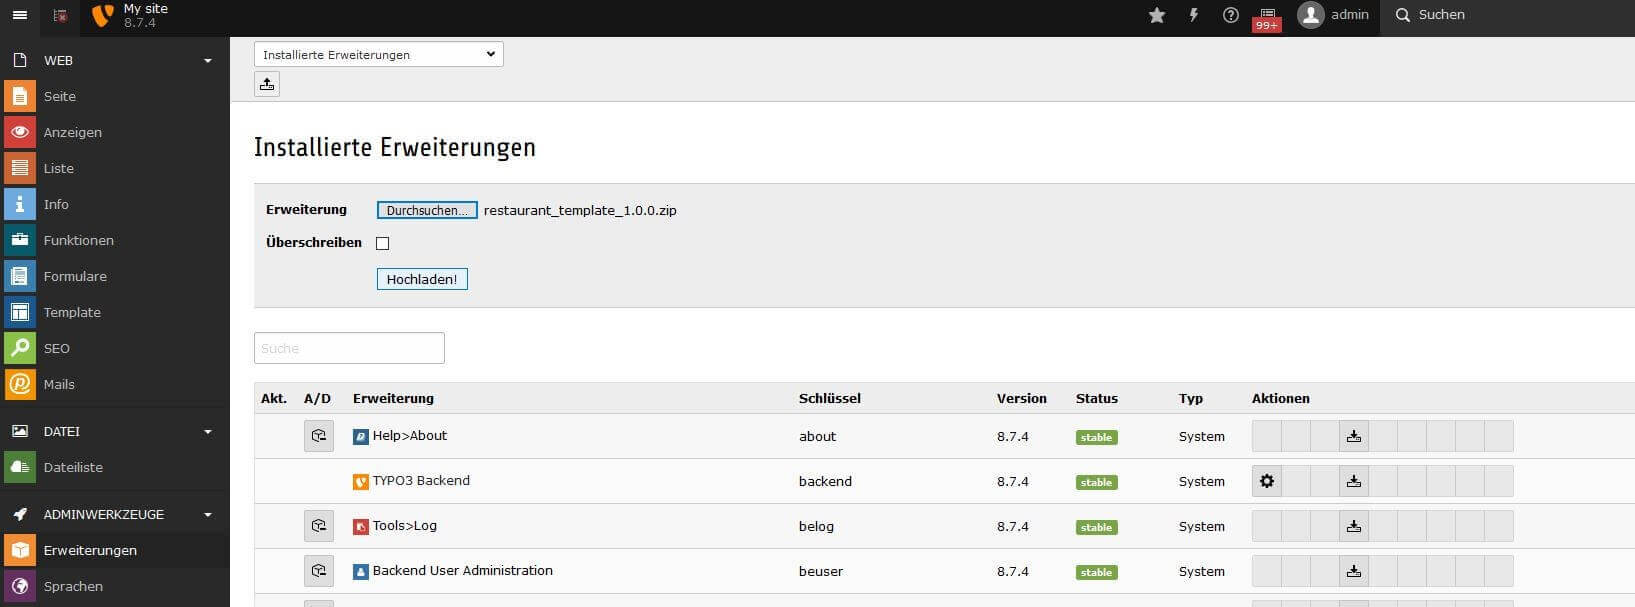The height and width of the screenshot is (607, 1635).
Task: Open the help question mark icon
Action: pos(1231,15)
